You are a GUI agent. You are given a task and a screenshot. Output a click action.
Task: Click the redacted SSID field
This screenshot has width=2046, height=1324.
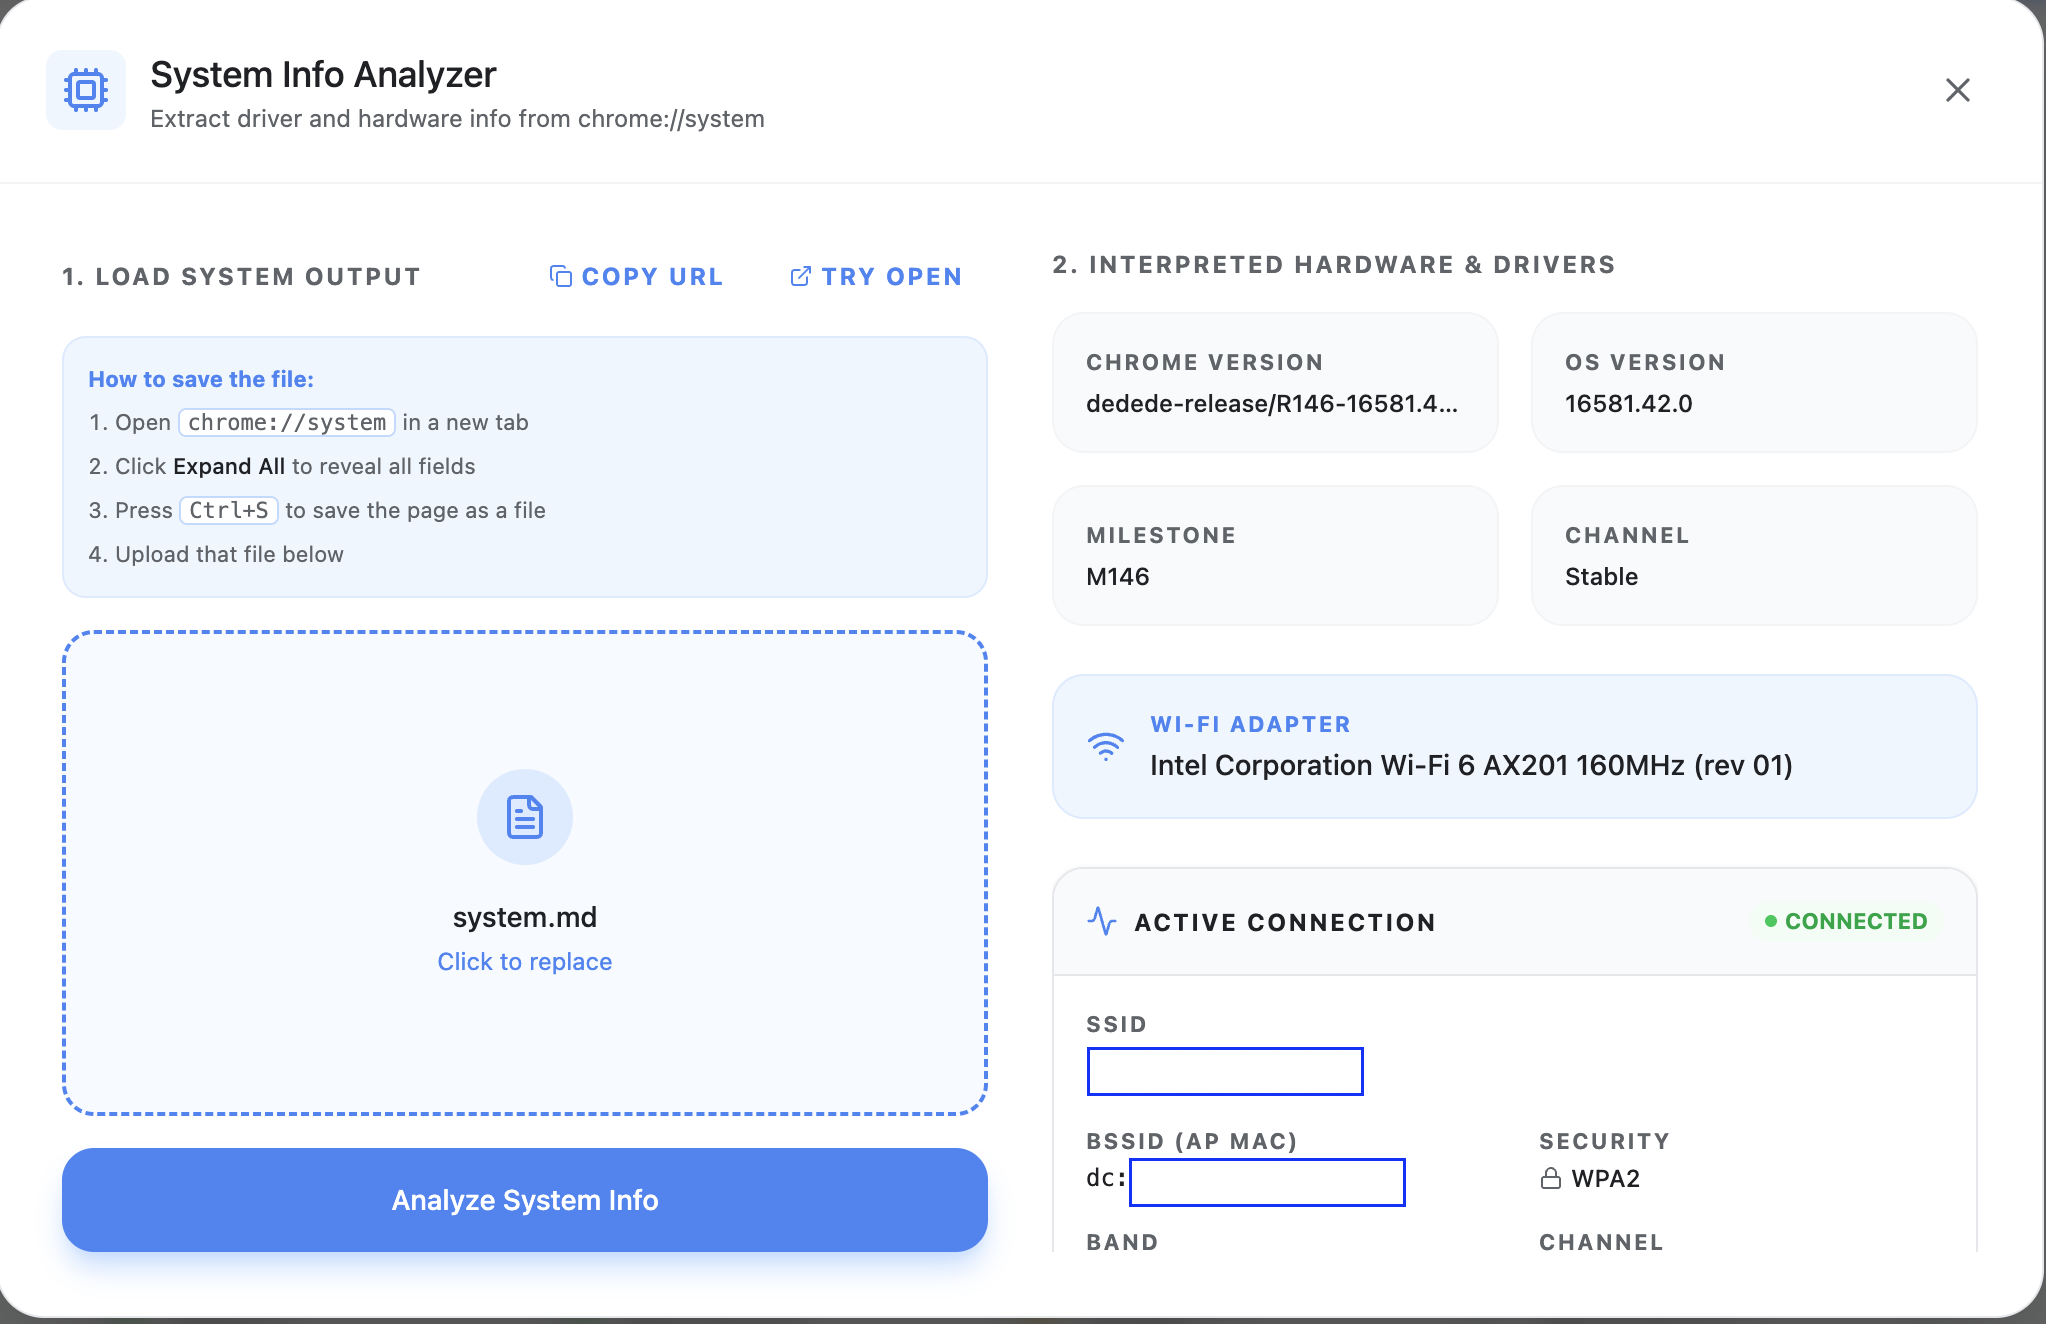(x=1225, y=1071)
